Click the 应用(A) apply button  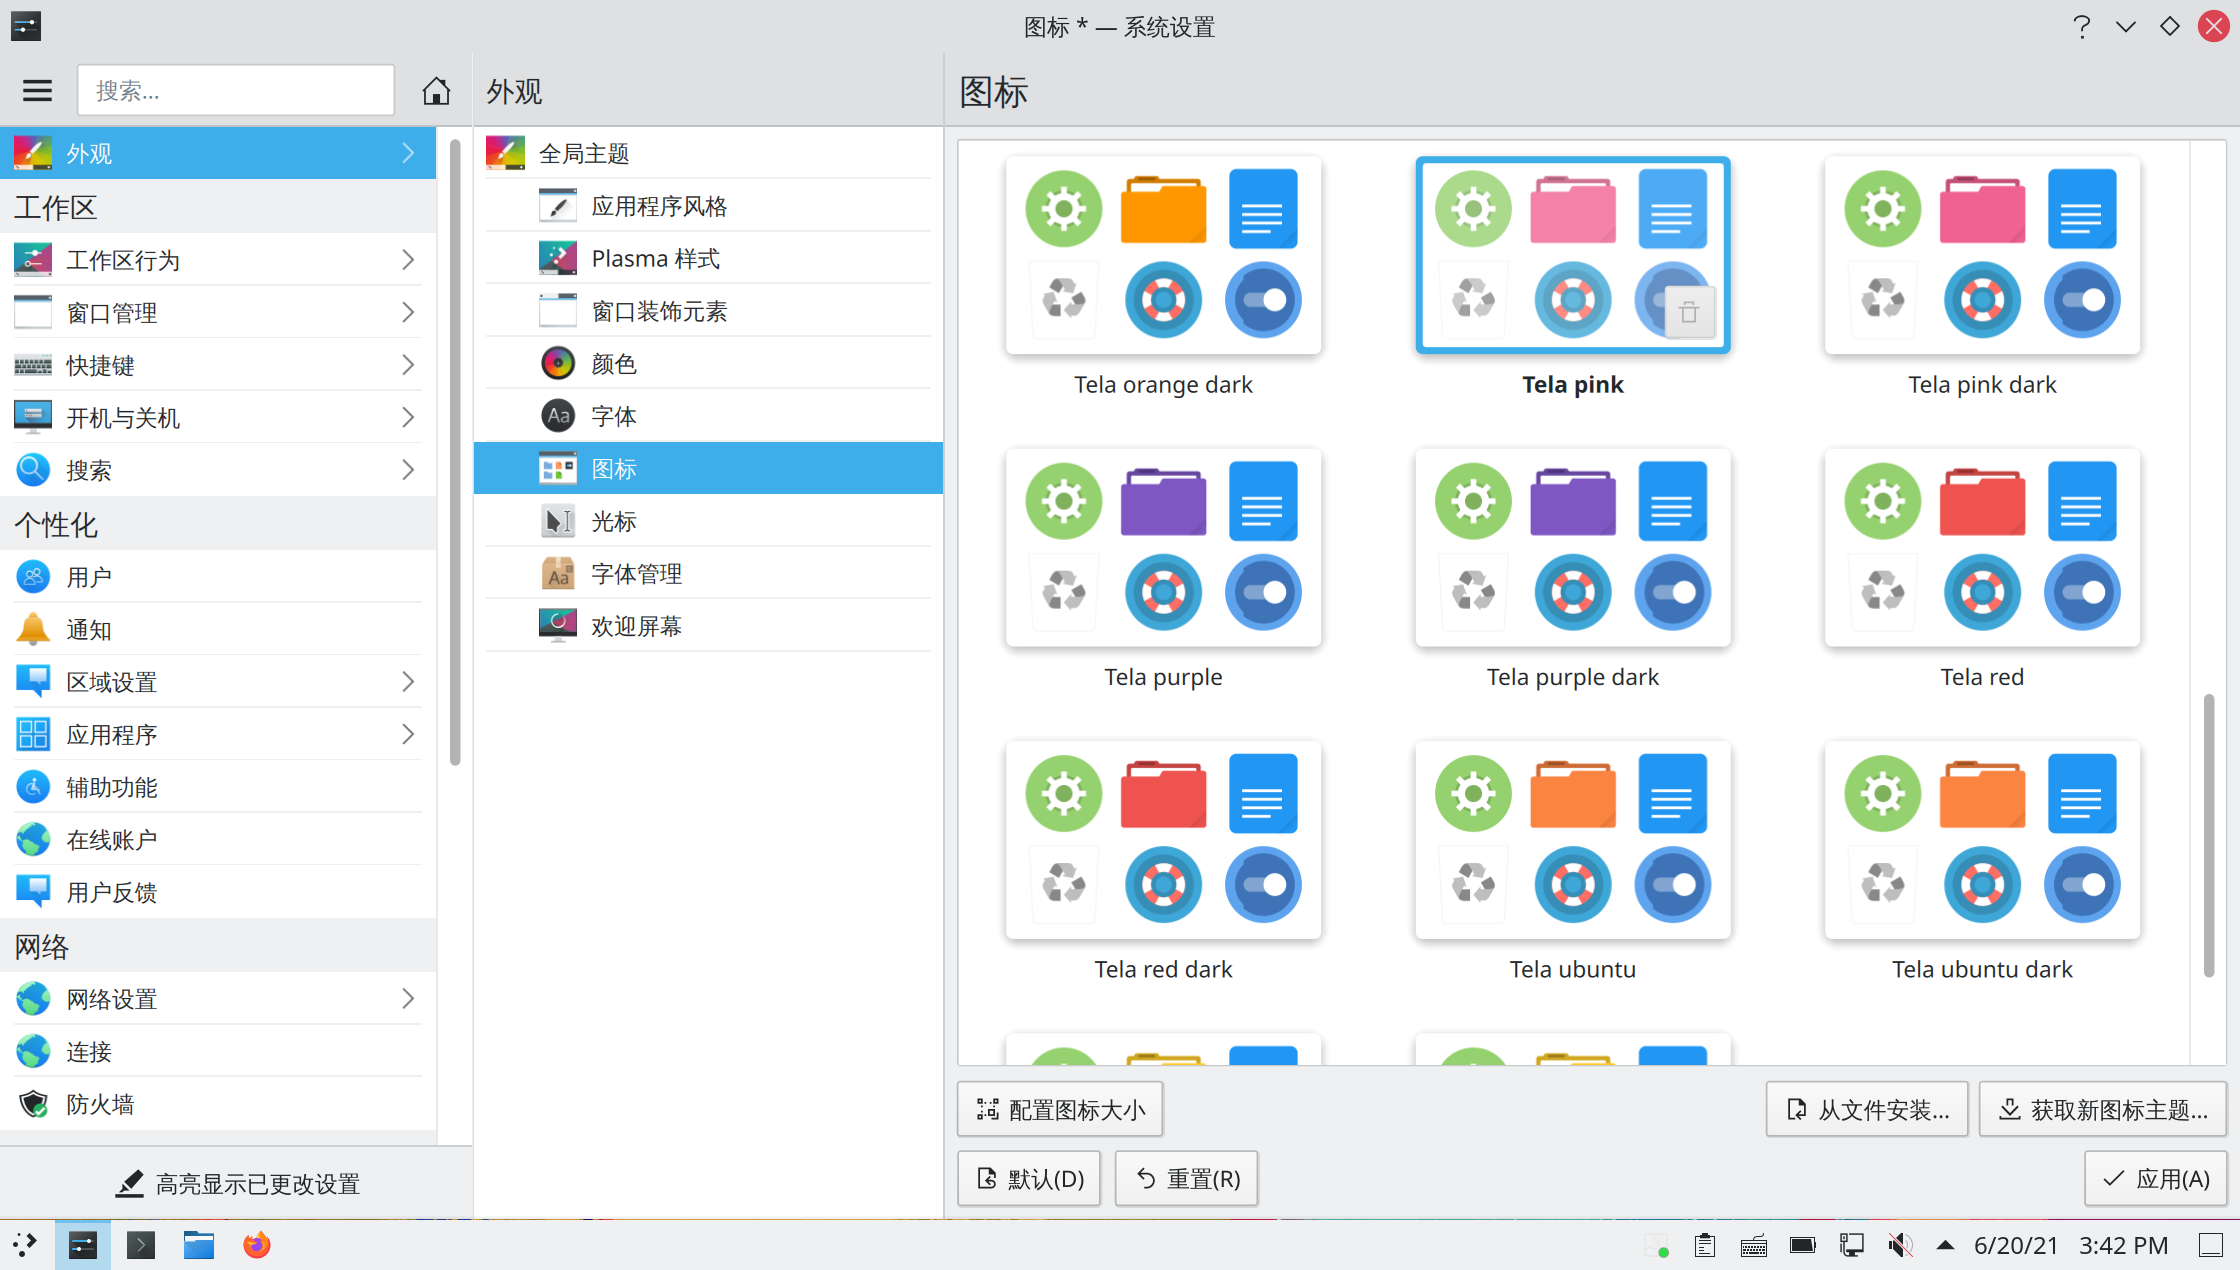click(2155, 1179)
